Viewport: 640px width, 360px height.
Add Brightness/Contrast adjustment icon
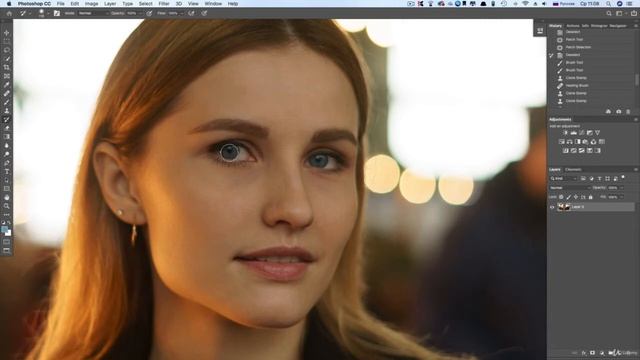click(x=565, y=133)
